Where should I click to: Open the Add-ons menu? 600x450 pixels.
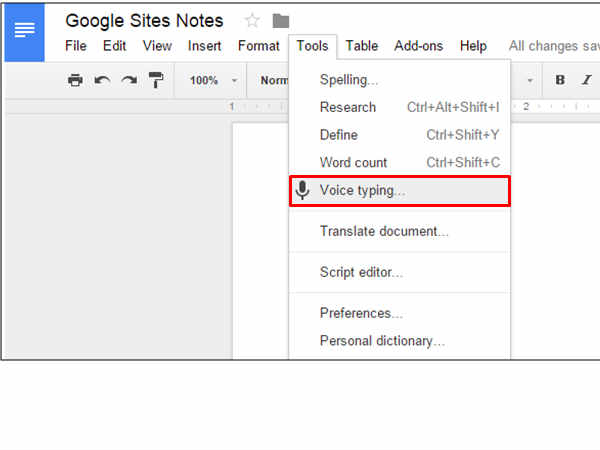point(419,46)
